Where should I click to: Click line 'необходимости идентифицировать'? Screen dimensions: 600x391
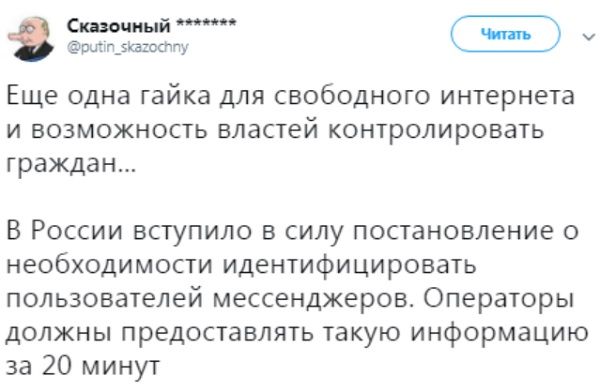pyautogui.click(x=241, y=265)
